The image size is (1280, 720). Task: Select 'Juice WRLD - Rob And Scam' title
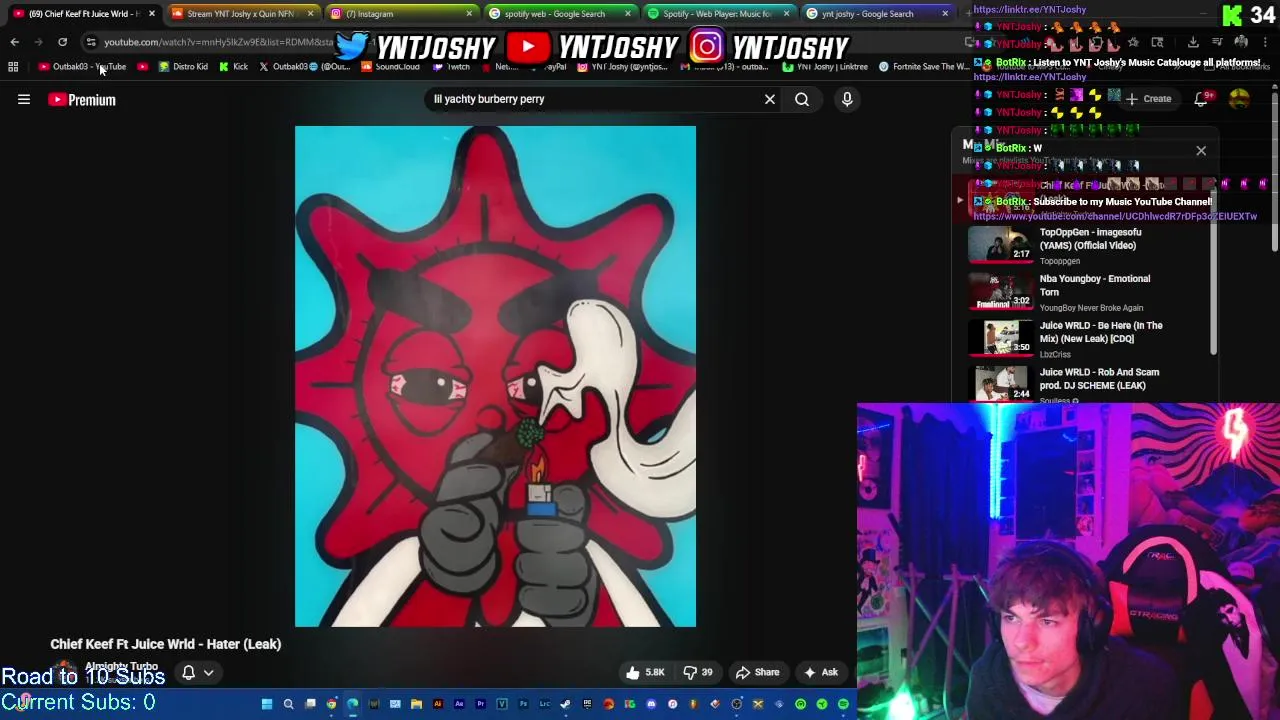point(1099,378)
